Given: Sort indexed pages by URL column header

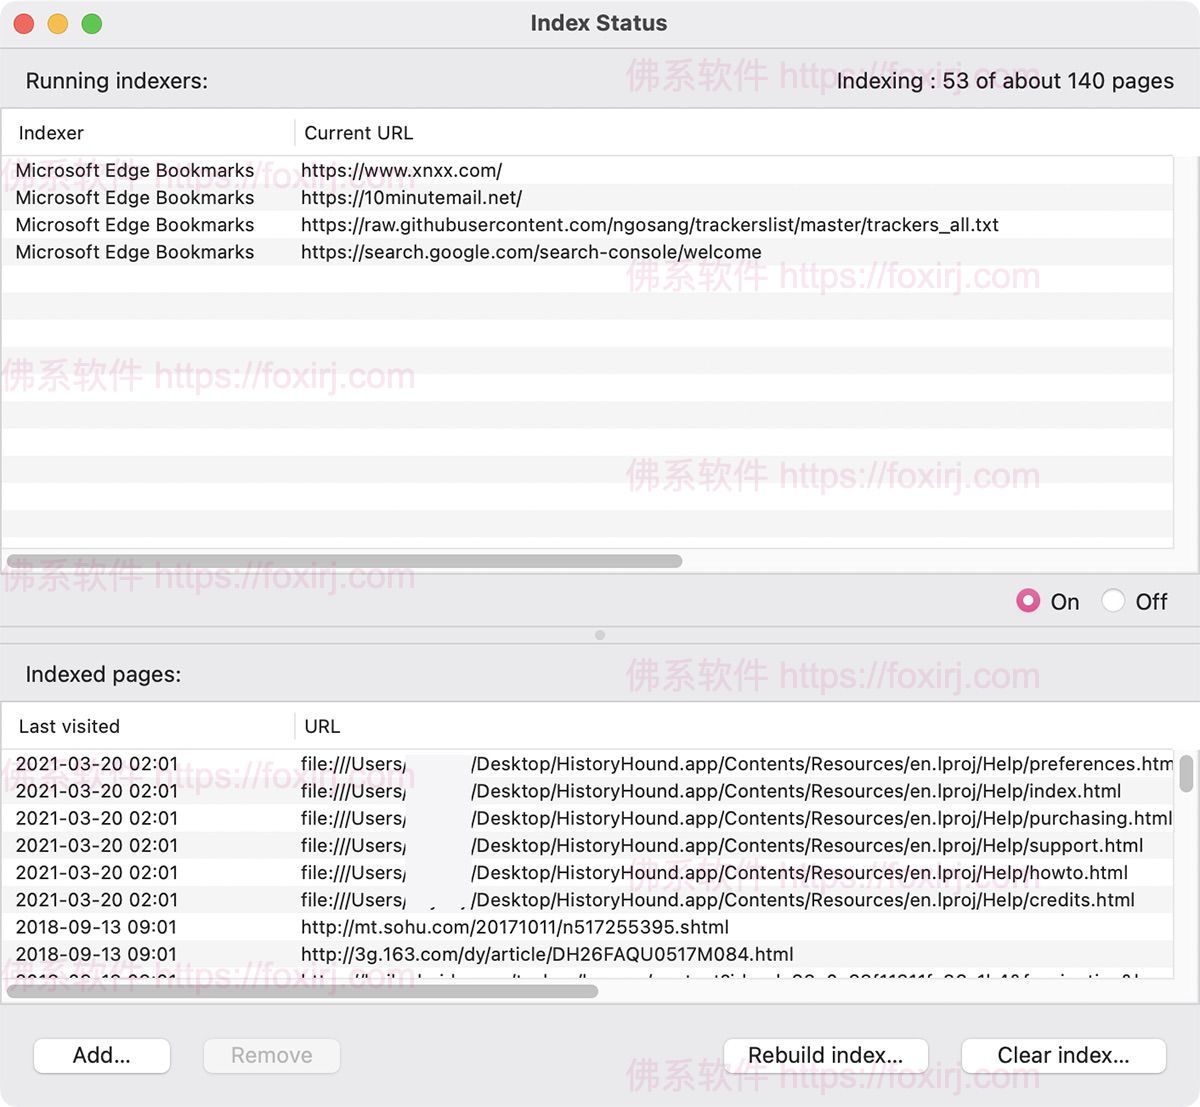Looking at the screenshot, I should [x=322, y=727].
